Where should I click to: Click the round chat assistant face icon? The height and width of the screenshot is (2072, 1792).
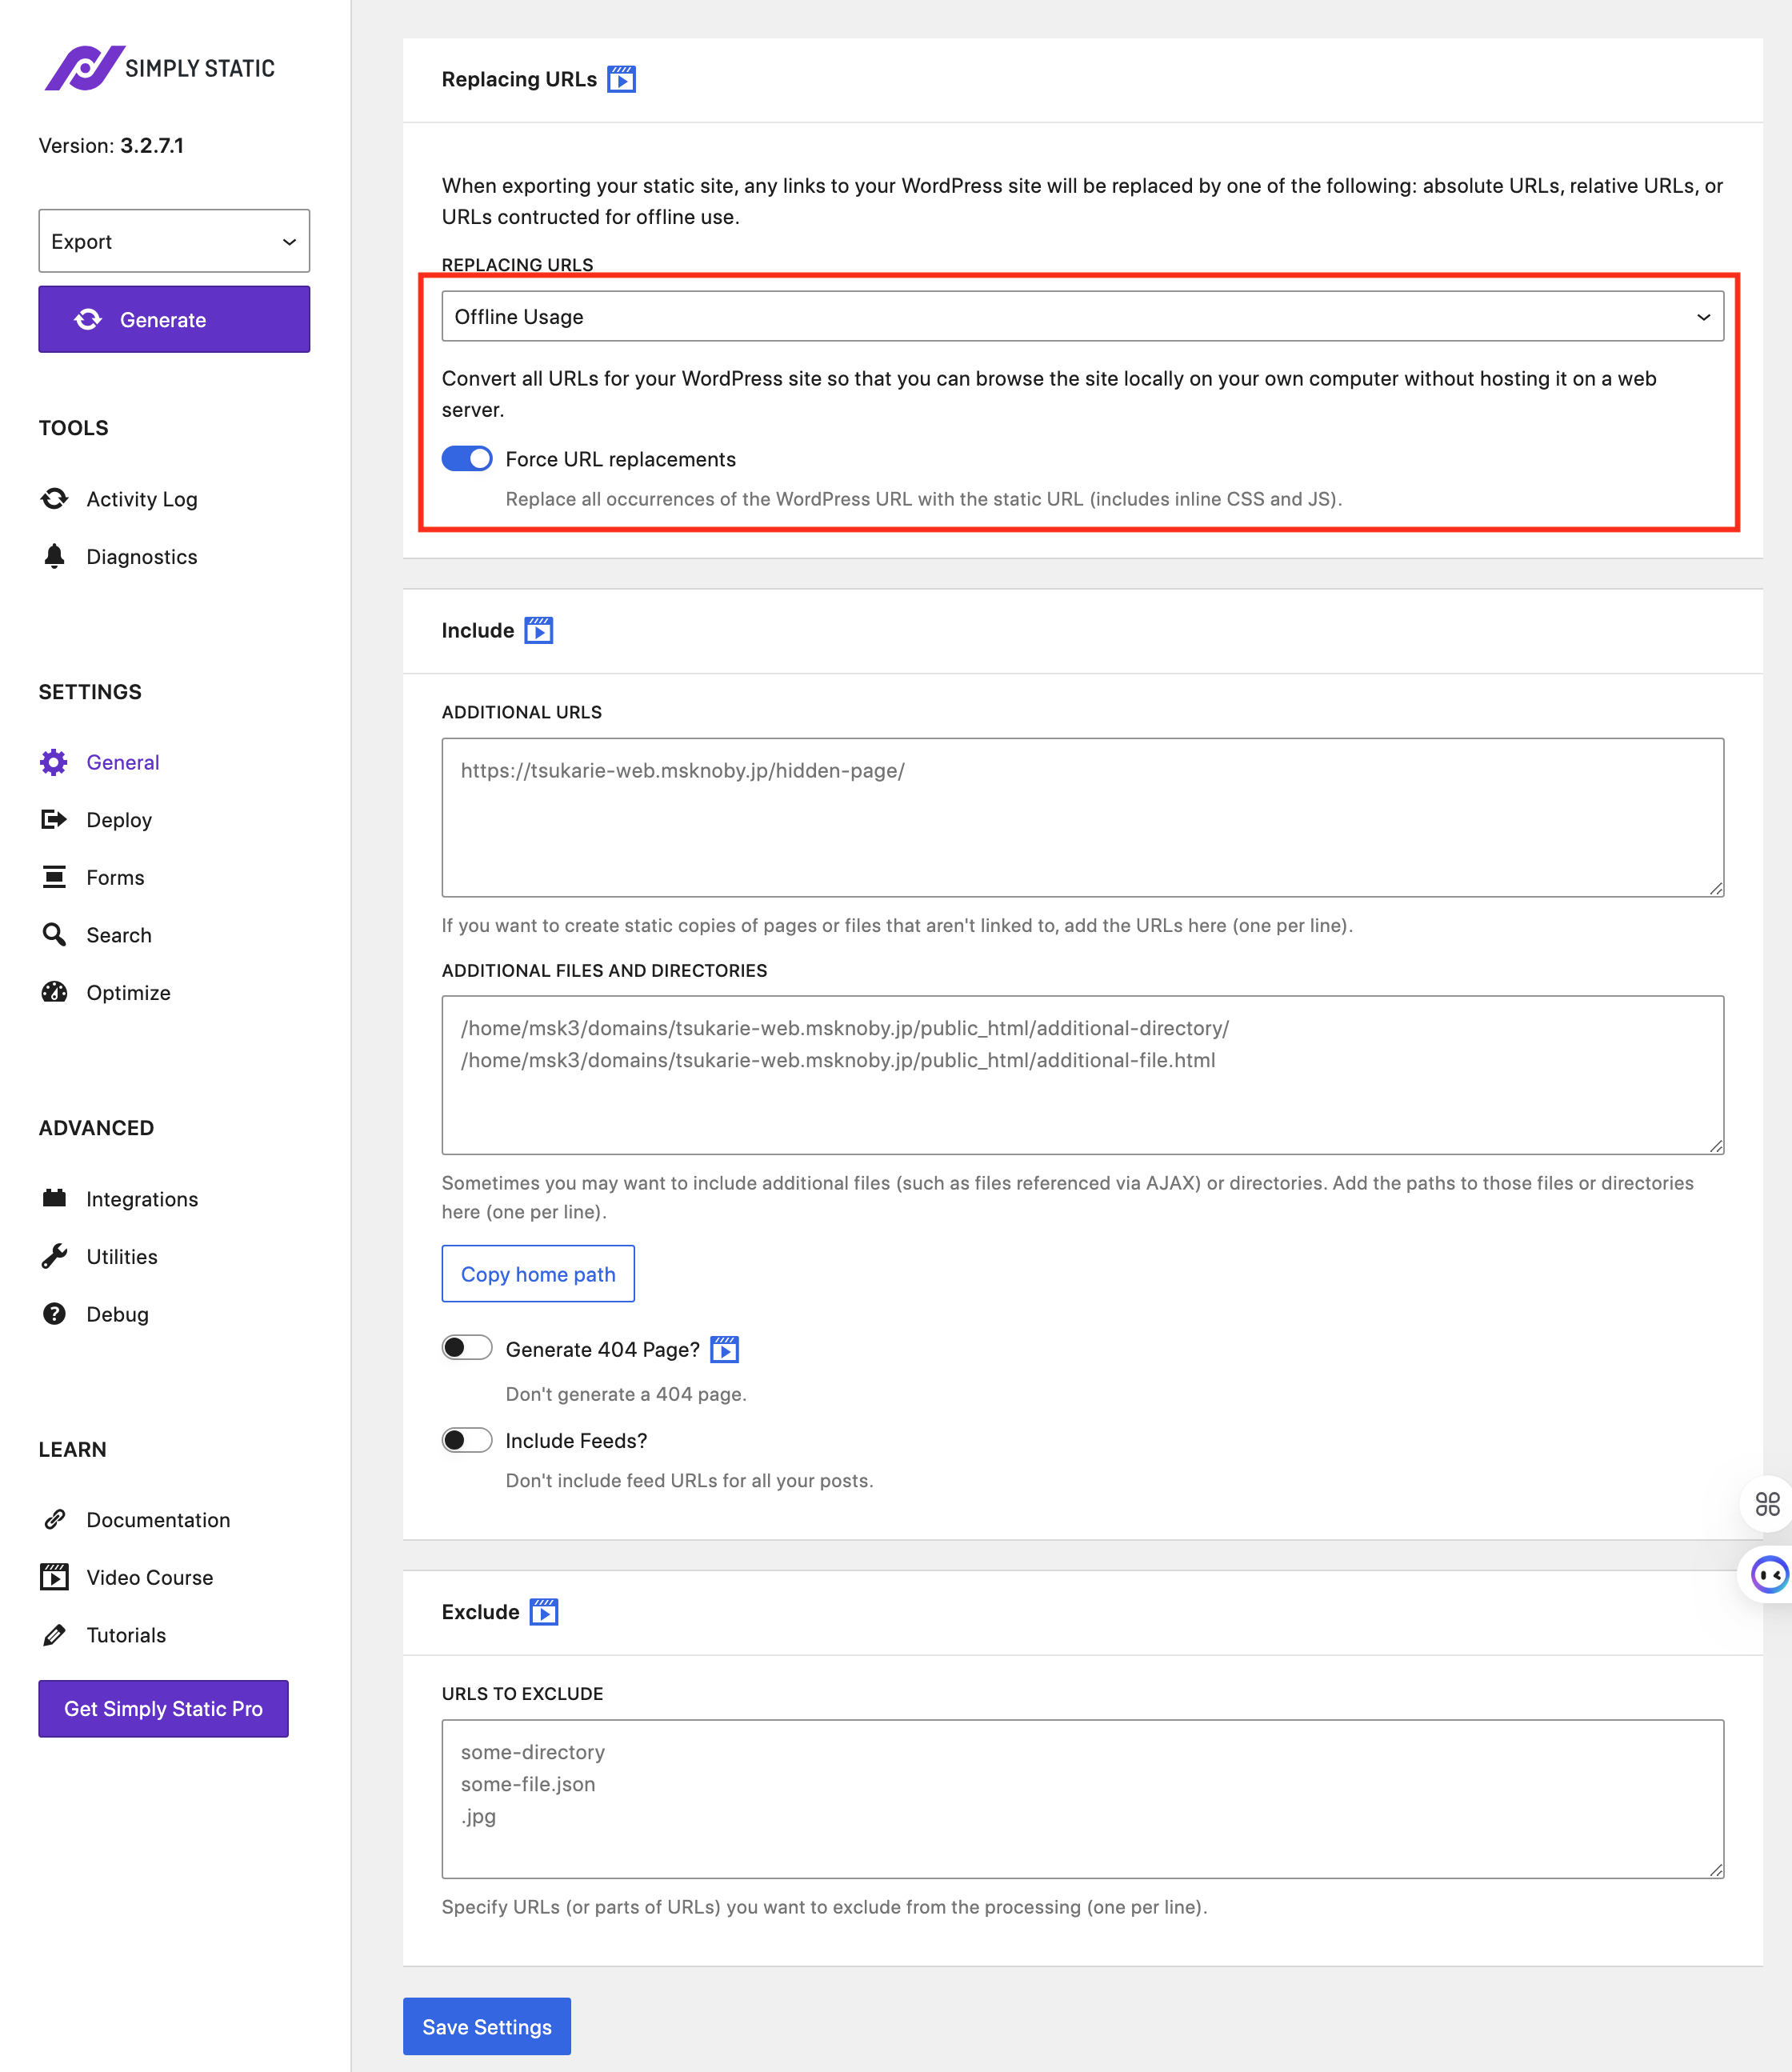tap(1769, 1575)
